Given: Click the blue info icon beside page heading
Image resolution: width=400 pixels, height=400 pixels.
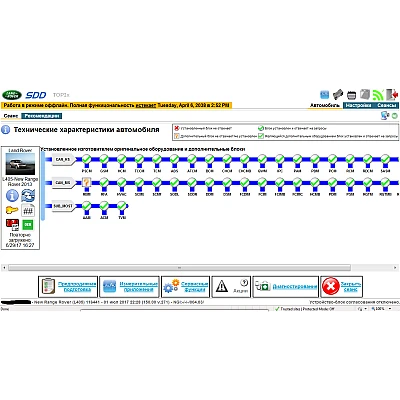Looking at the screenshot, I should [x=6, y=129].
